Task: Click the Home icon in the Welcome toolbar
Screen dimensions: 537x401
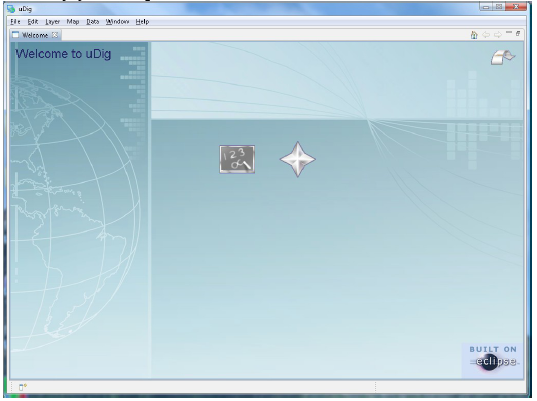Action: pyautogui.click(x=474, y=35)
